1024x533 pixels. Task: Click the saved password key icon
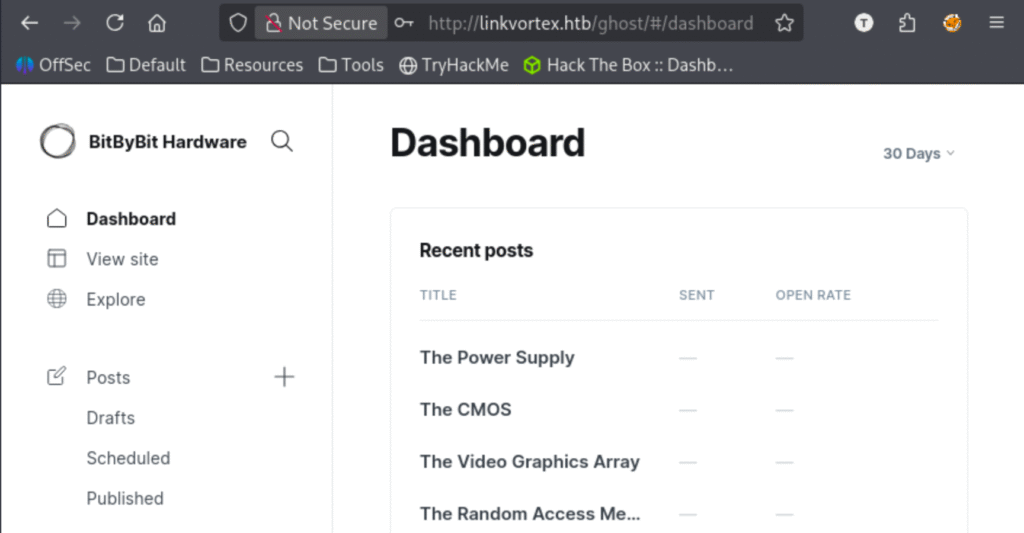pos(403,23)
